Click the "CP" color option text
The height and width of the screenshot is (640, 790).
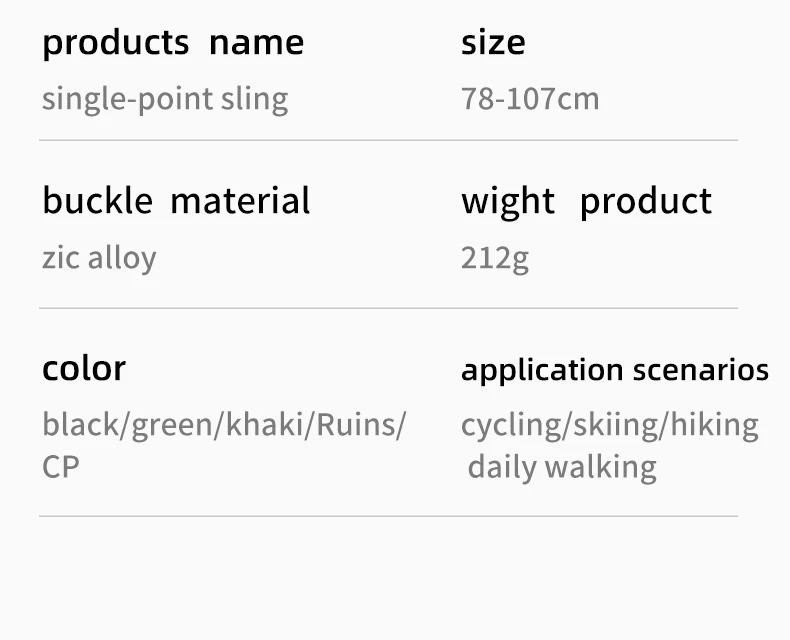point(61,467)
